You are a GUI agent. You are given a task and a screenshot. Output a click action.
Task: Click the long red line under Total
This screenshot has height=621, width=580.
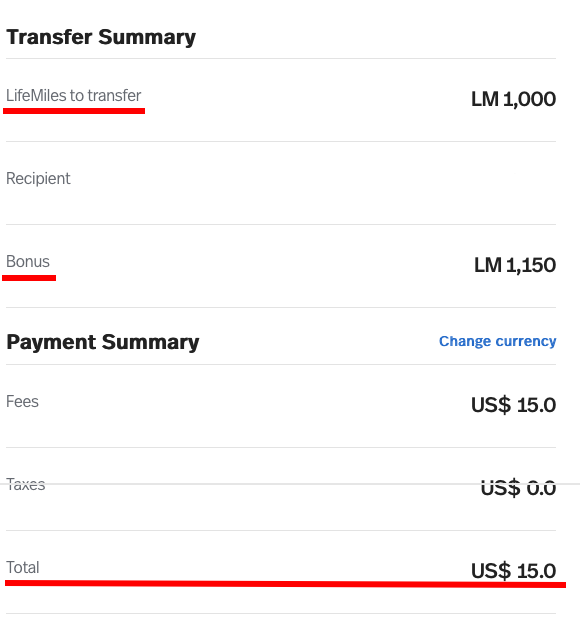coord(285,584)
